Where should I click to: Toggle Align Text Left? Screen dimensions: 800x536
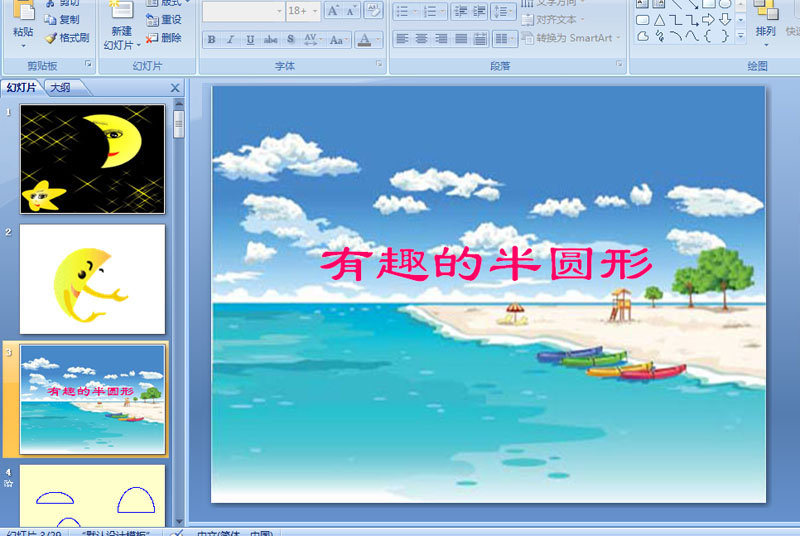[x=402, y=39]
